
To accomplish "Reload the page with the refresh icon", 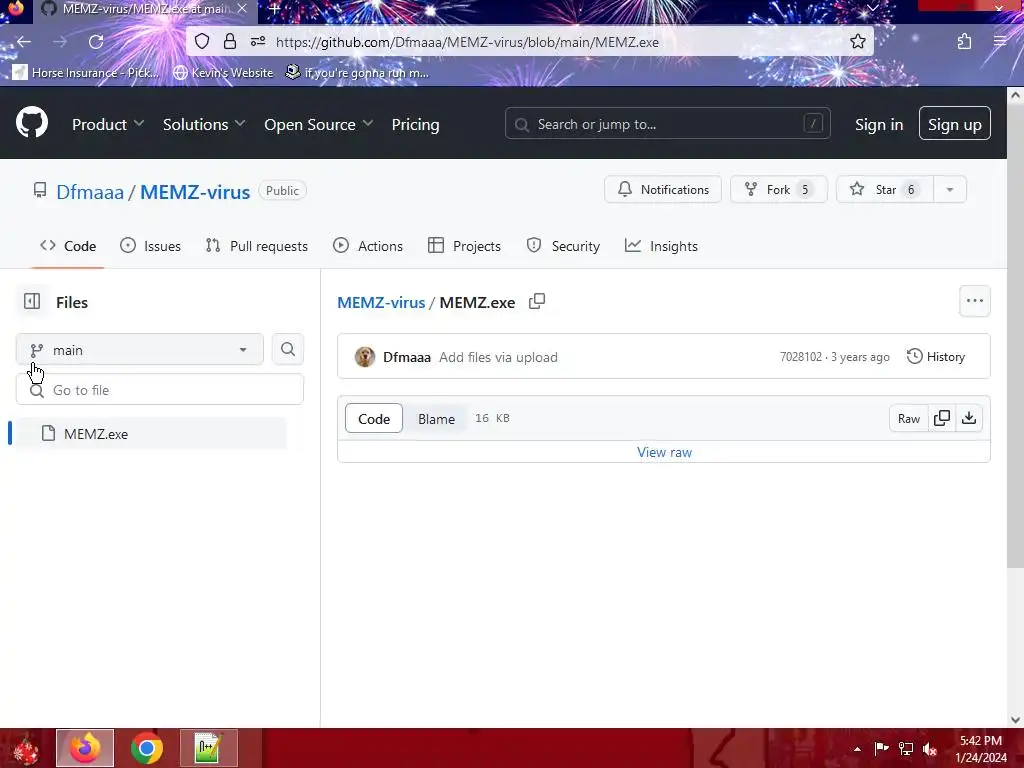I will 96,42.
